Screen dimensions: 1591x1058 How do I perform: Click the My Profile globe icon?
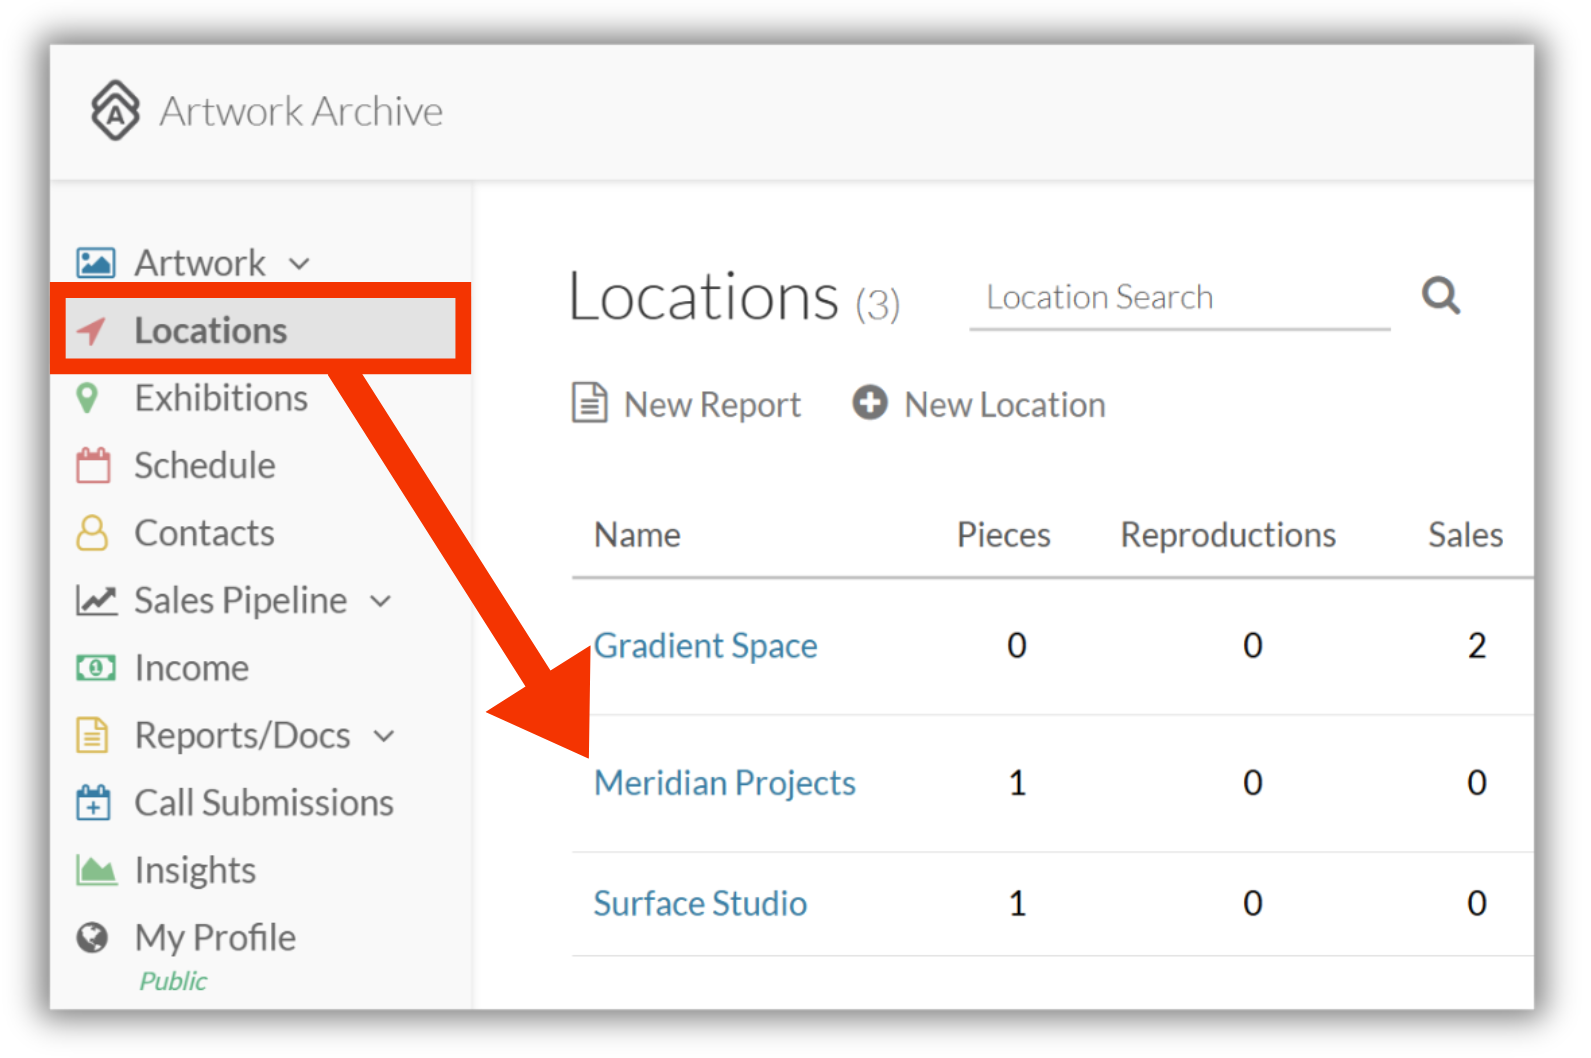[x=92, y=937]
